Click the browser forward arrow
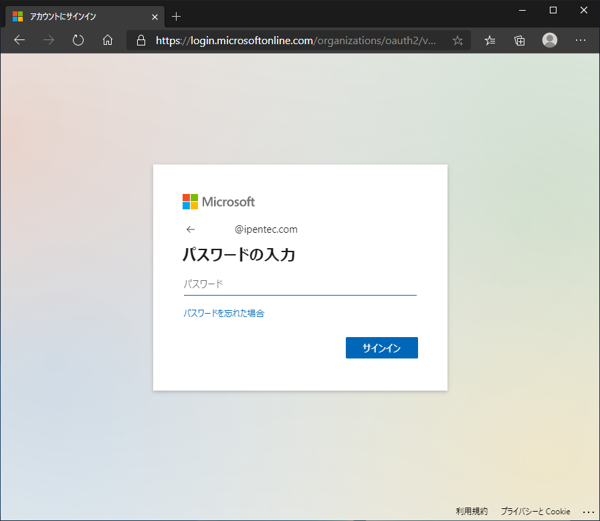Image resolution: width=600 pixels, height=521 pixels. pos(49,40)
